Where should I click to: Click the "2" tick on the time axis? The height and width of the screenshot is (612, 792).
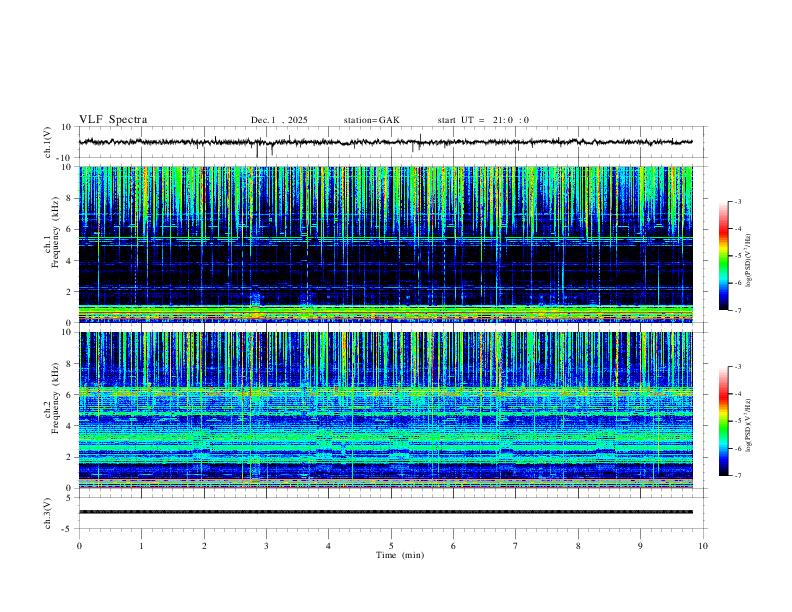pos(204,546)
